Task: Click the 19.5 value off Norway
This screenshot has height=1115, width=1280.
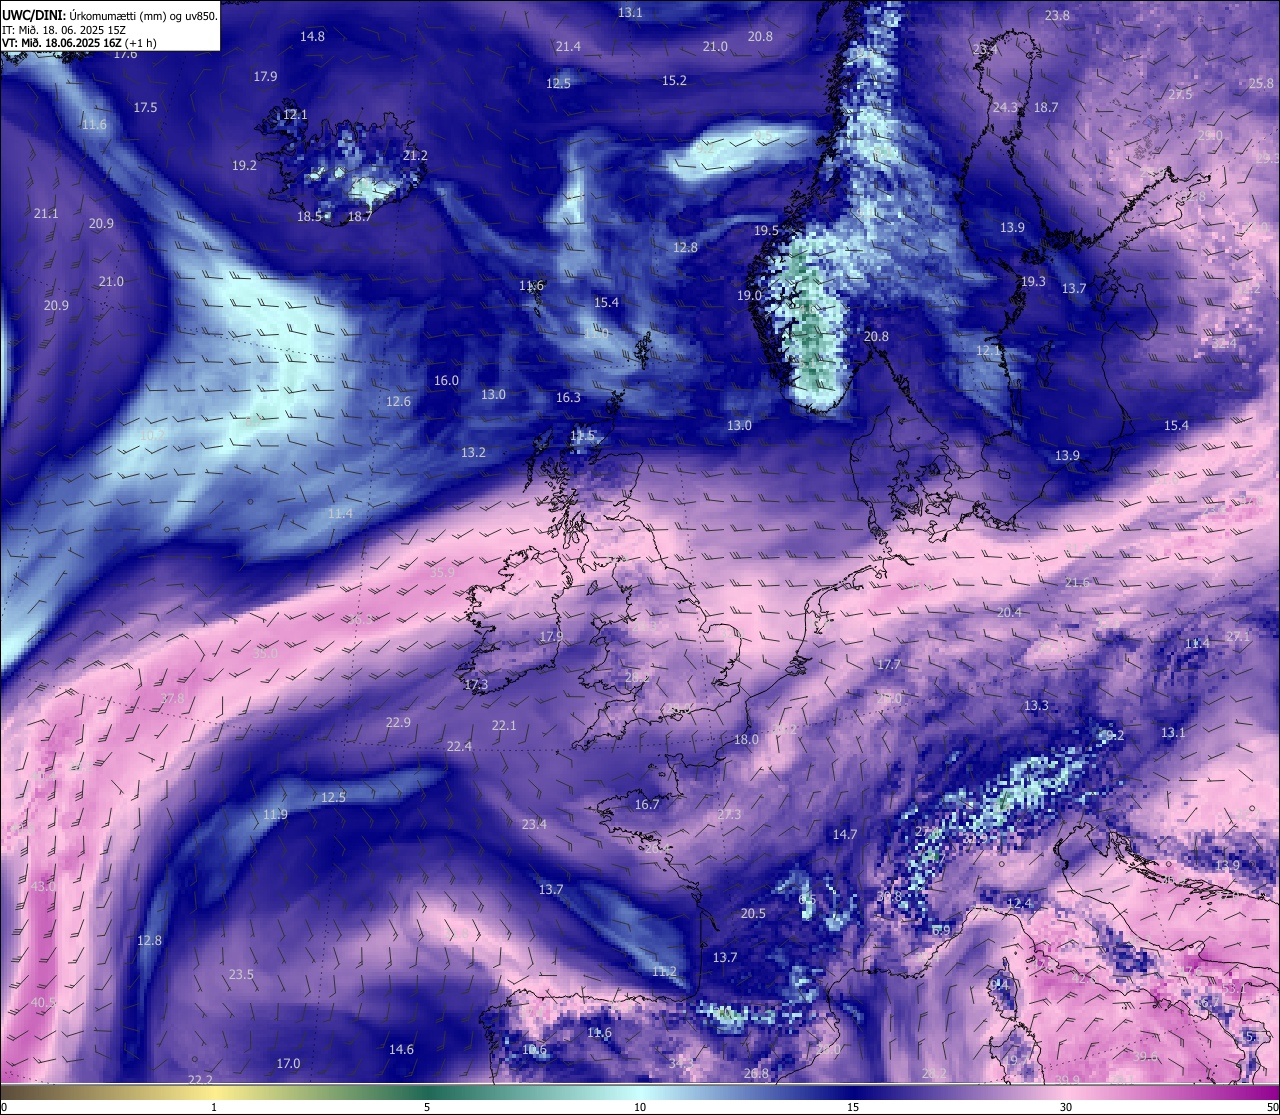Action: tap(766, 231)
